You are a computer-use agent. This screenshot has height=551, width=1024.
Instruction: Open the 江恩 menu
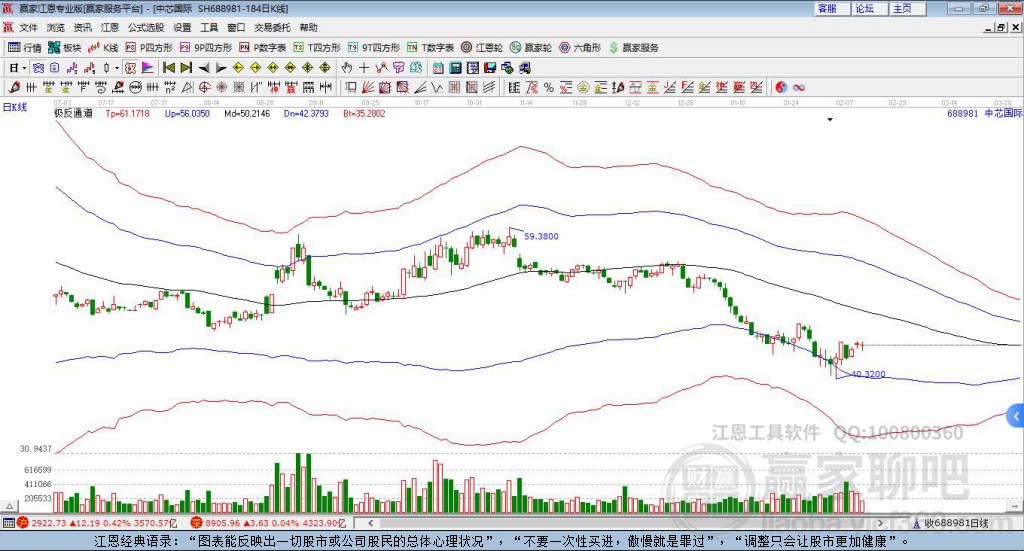pos(110,27)
